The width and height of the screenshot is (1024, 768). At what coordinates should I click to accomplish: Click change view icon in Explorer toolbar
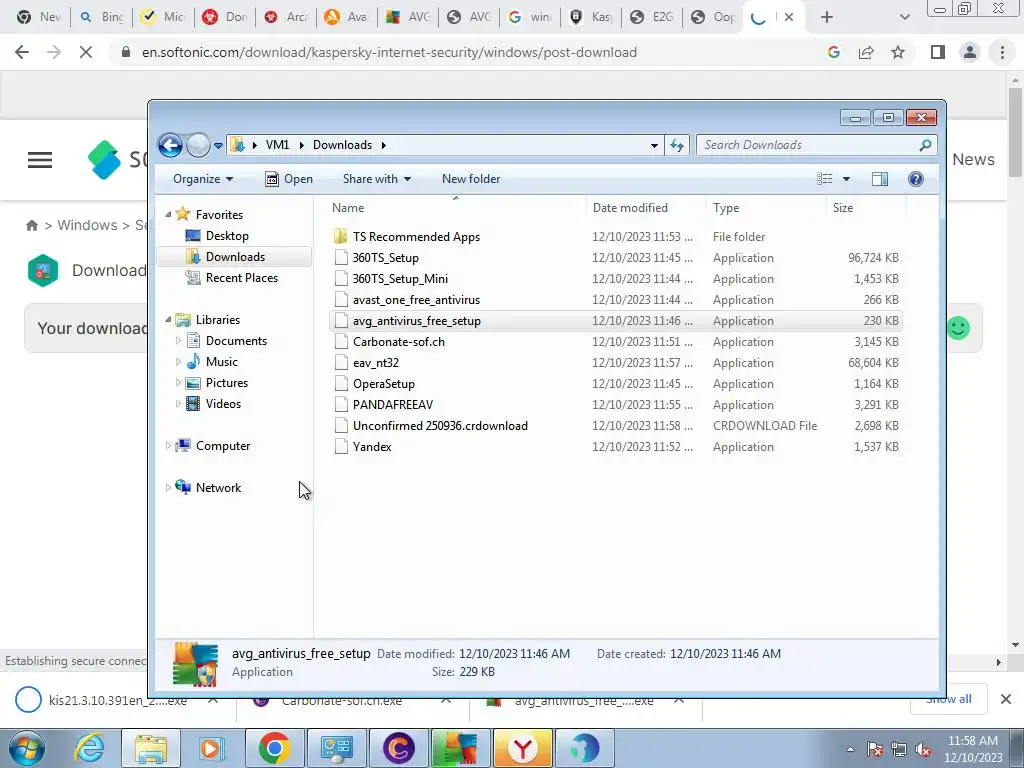825,179
